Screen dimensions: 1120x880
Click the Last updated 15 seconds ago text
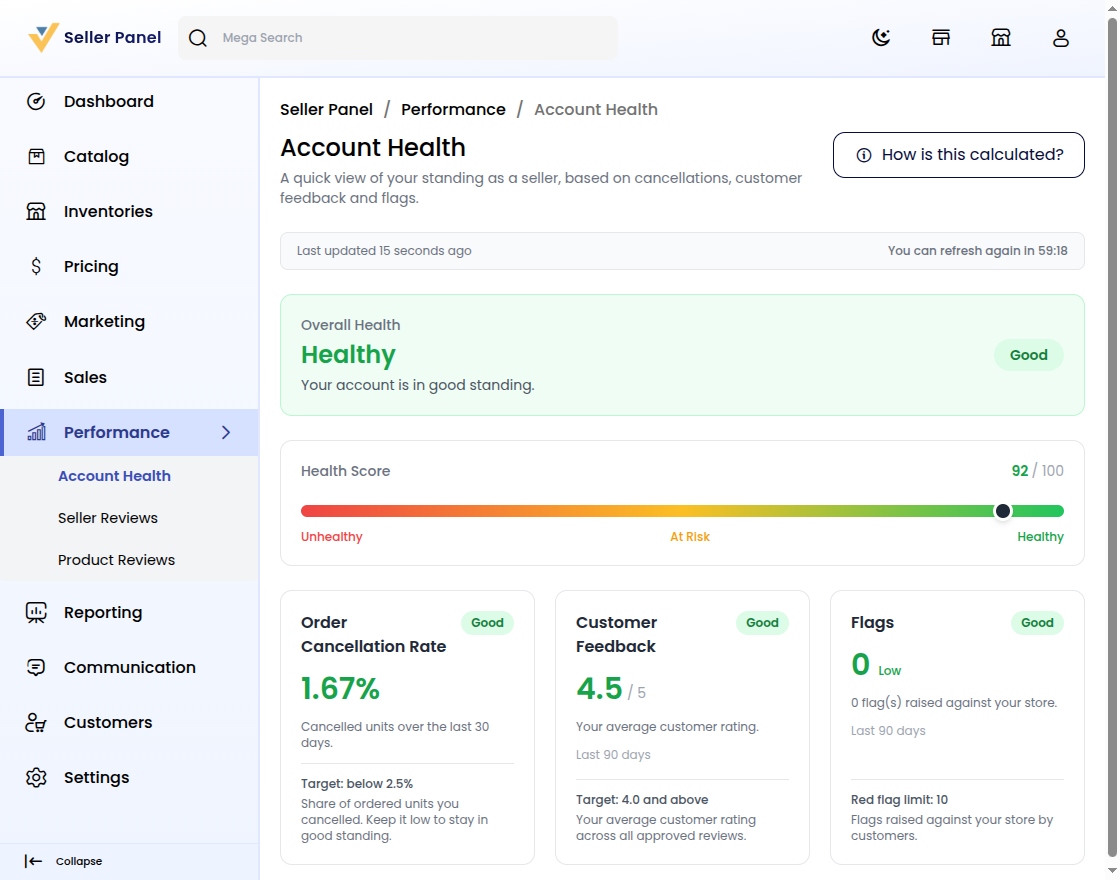384,251
